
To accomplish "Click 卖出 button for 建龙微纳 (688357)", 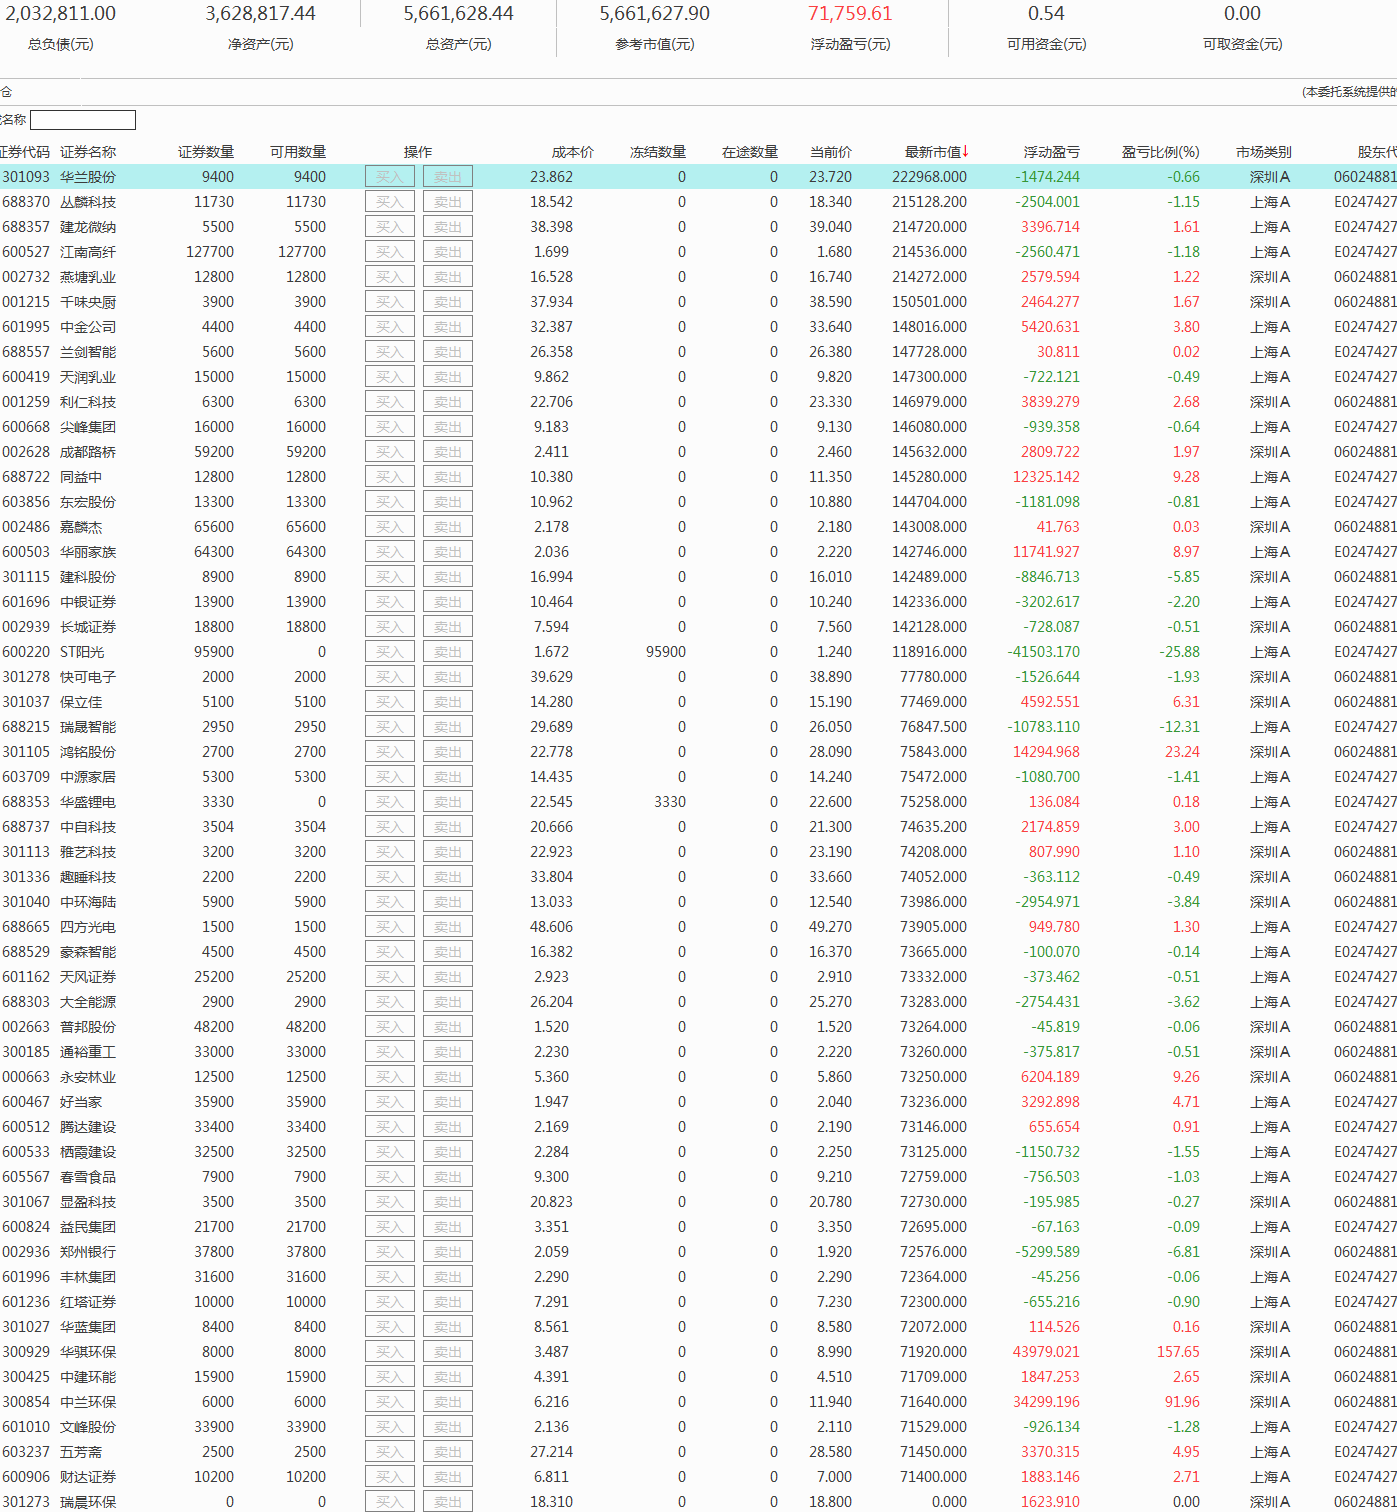I will (448, 227).
